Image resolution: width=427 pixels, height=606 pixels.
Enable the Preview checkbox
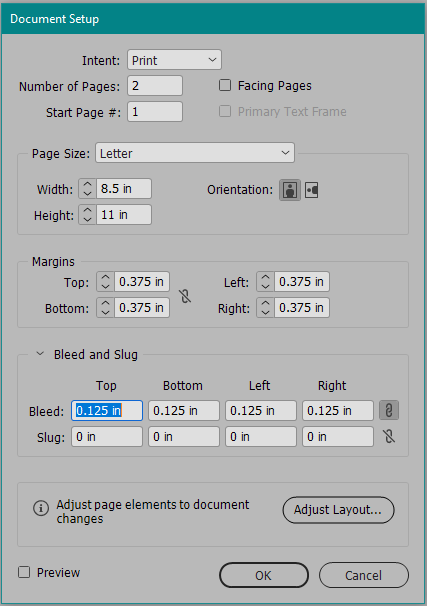pyautogui.click(x=24, y=572)
